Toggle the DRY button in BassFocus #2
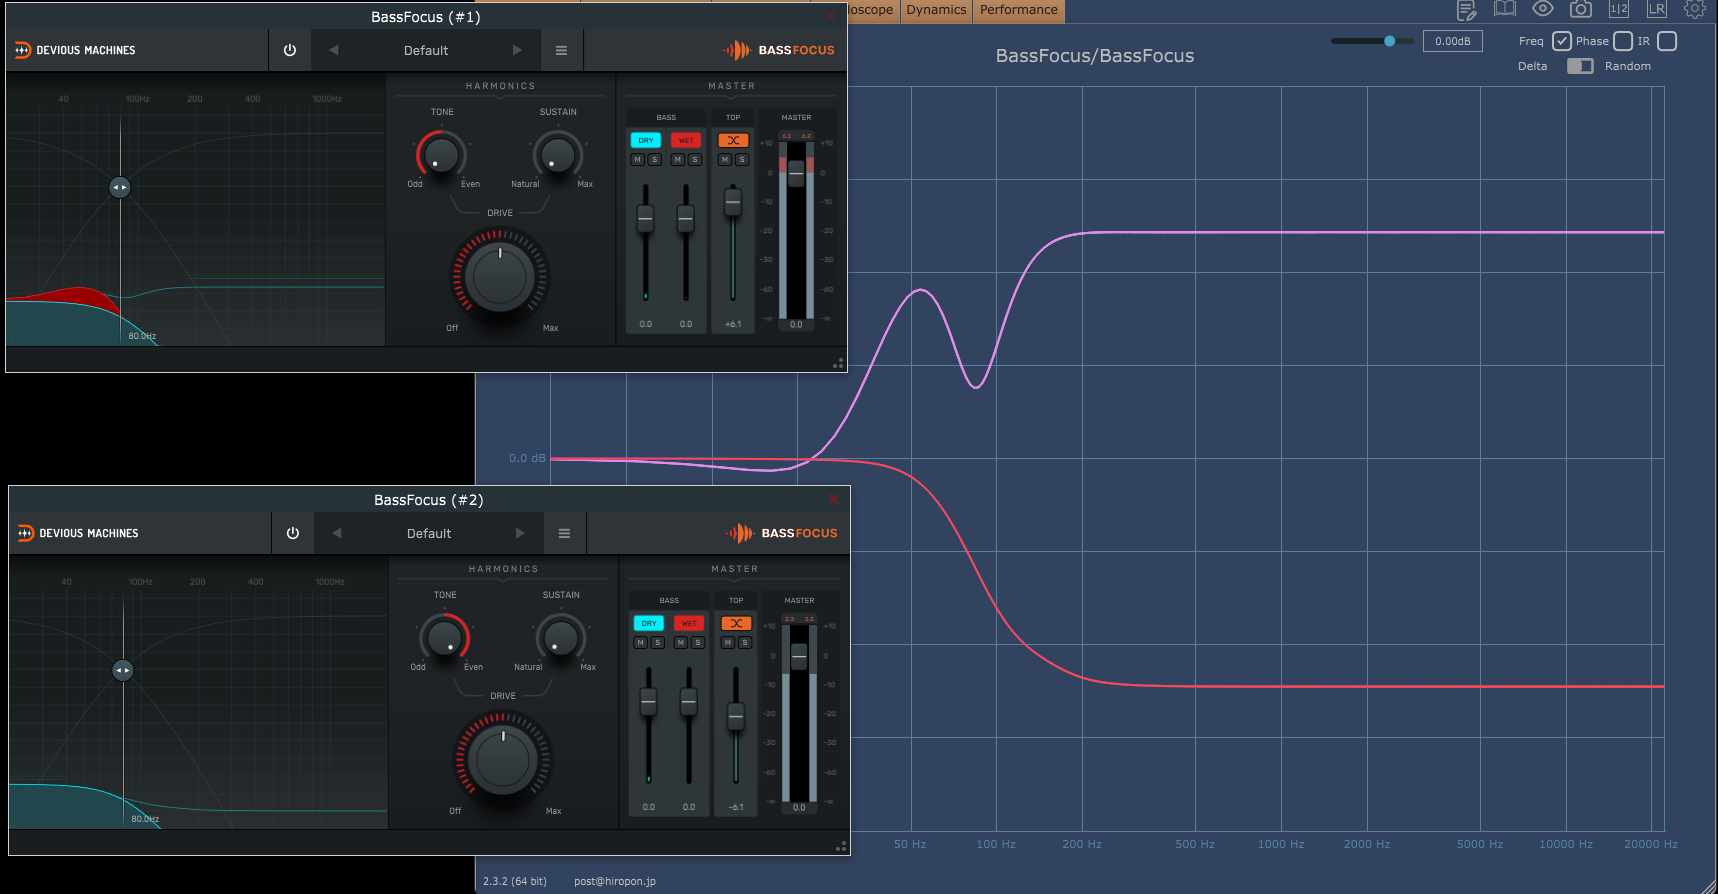Viewport: 1718px width, 894px height. pyautogui.click(x=649, y=623)
